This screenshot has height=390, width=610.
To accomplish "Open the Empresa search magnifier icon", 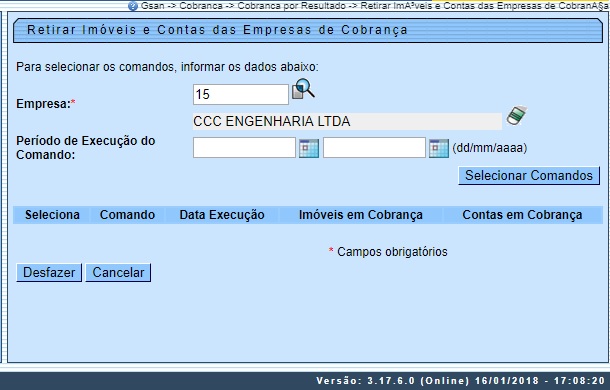I will (x=303, y=88).
